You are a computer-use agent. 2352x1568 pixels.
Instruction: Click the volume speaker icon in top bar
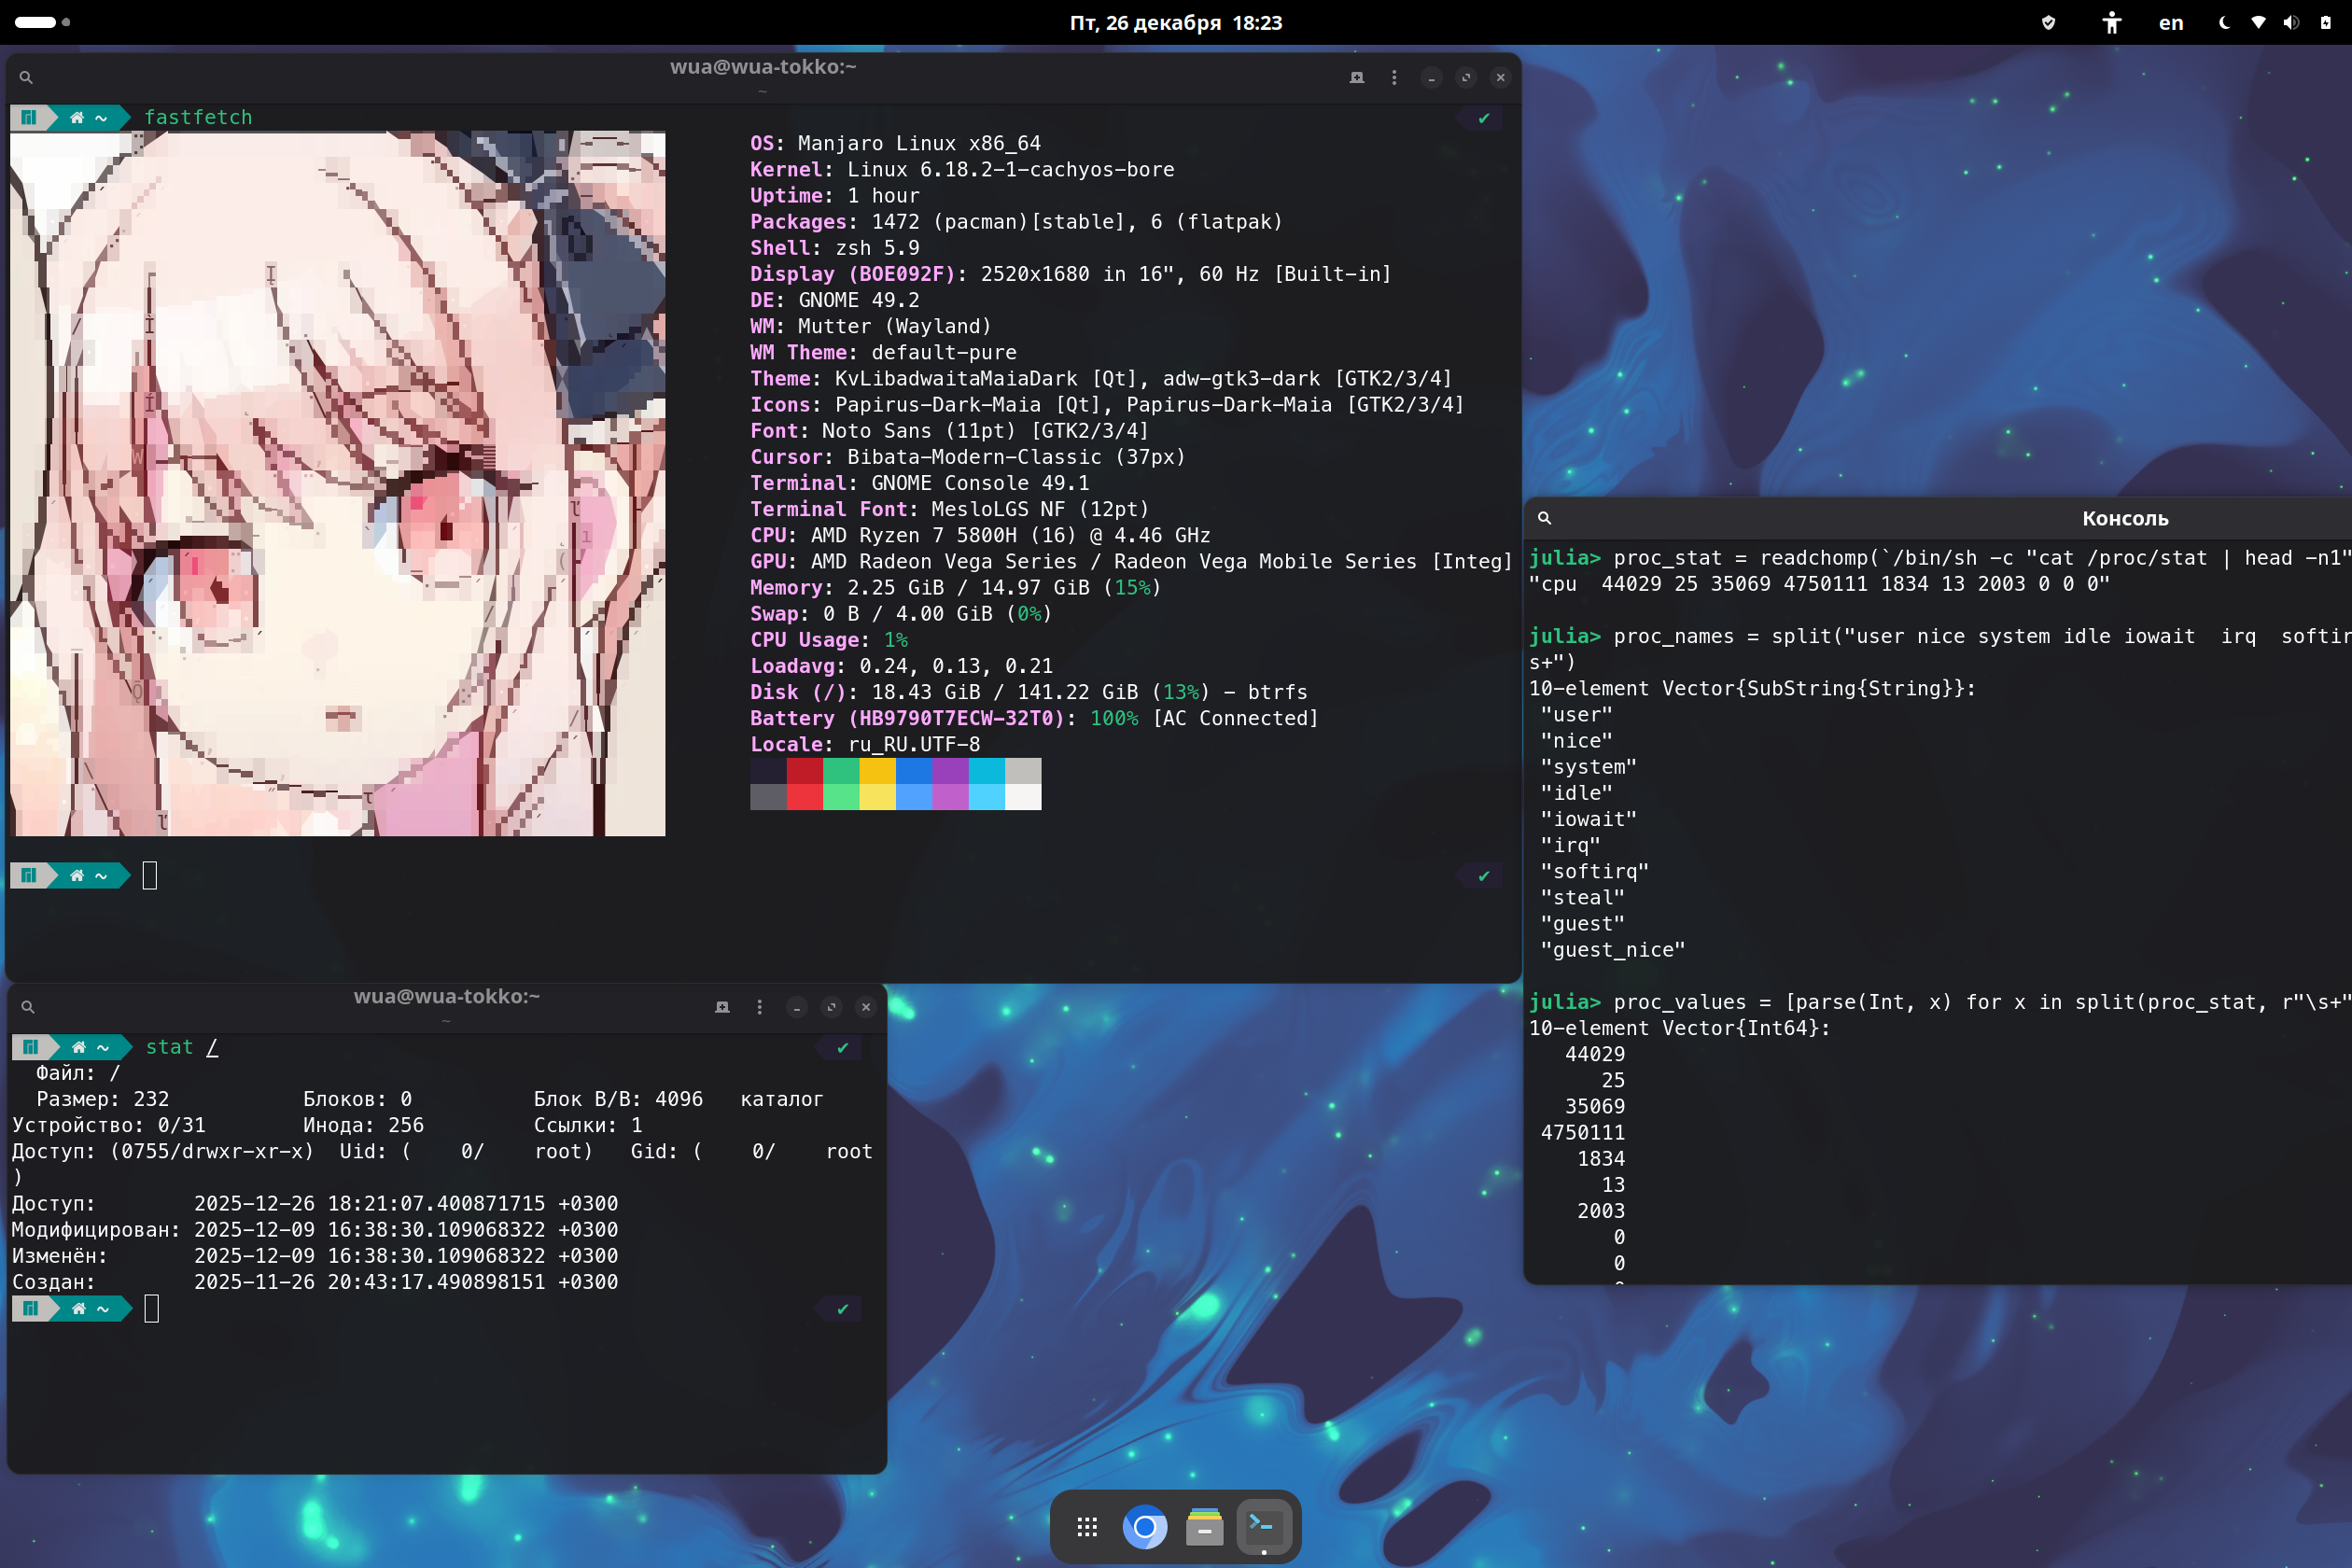point(2291,22)
